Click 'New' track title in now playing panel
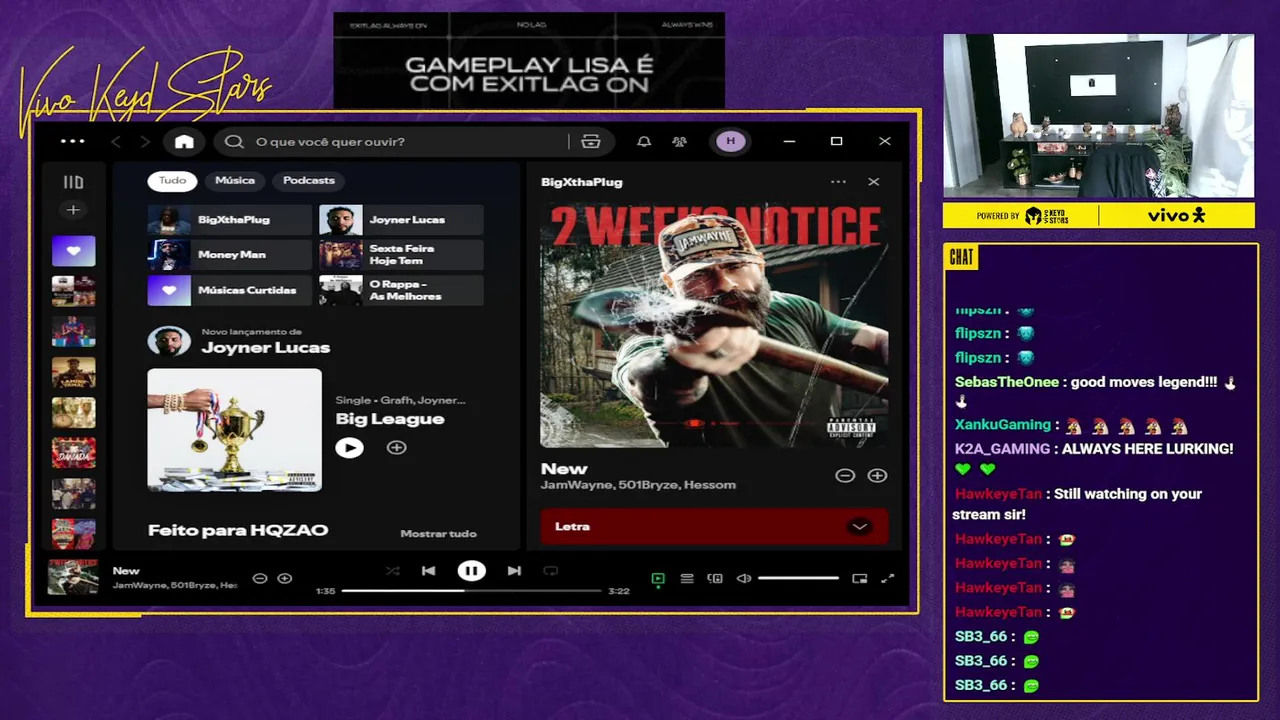The height and width of the screenshot is (720, 1280). (x=564, y=469)
